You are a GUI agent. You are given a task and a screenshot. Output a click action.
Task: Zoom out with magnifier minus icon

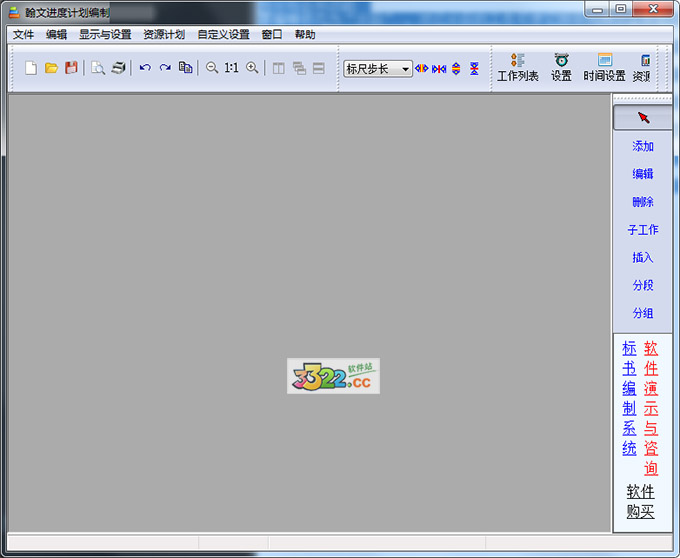click(x=212, y=68)
